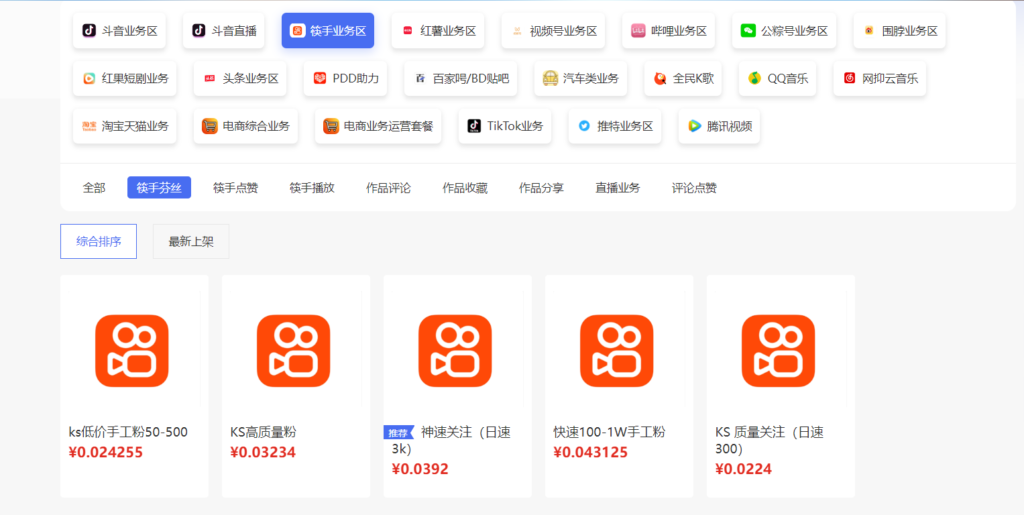Click the icon beside 百家鸣/BD贴吧
The width and height of the screenshot is (1024, 515).
click(420, 79)
